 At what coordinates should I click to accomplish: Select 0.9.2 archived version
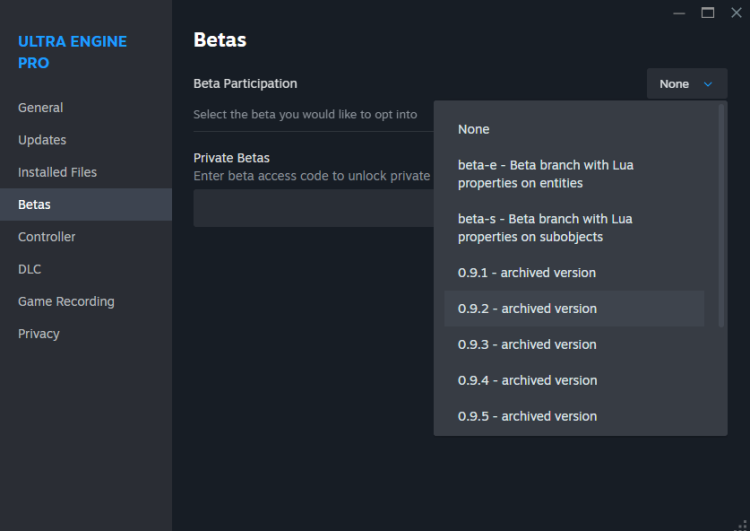pyautogui.click(x=527, y=309)
